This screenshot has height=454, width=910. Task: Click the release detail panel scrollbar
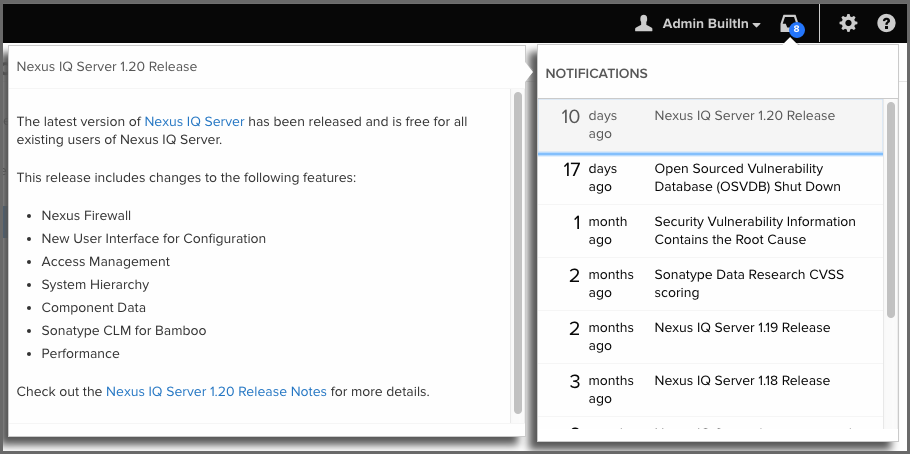518,252
